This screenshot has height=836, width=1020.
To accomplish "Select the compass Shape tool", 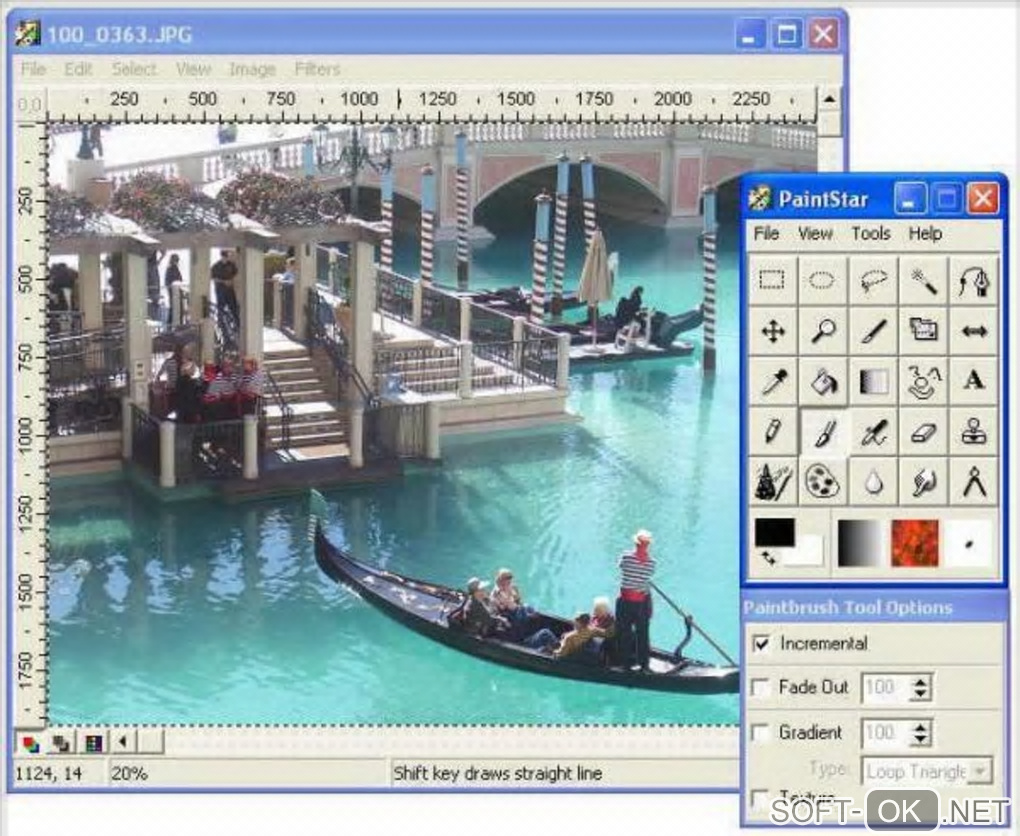I will pyautogui.click(x=973, y=482).
